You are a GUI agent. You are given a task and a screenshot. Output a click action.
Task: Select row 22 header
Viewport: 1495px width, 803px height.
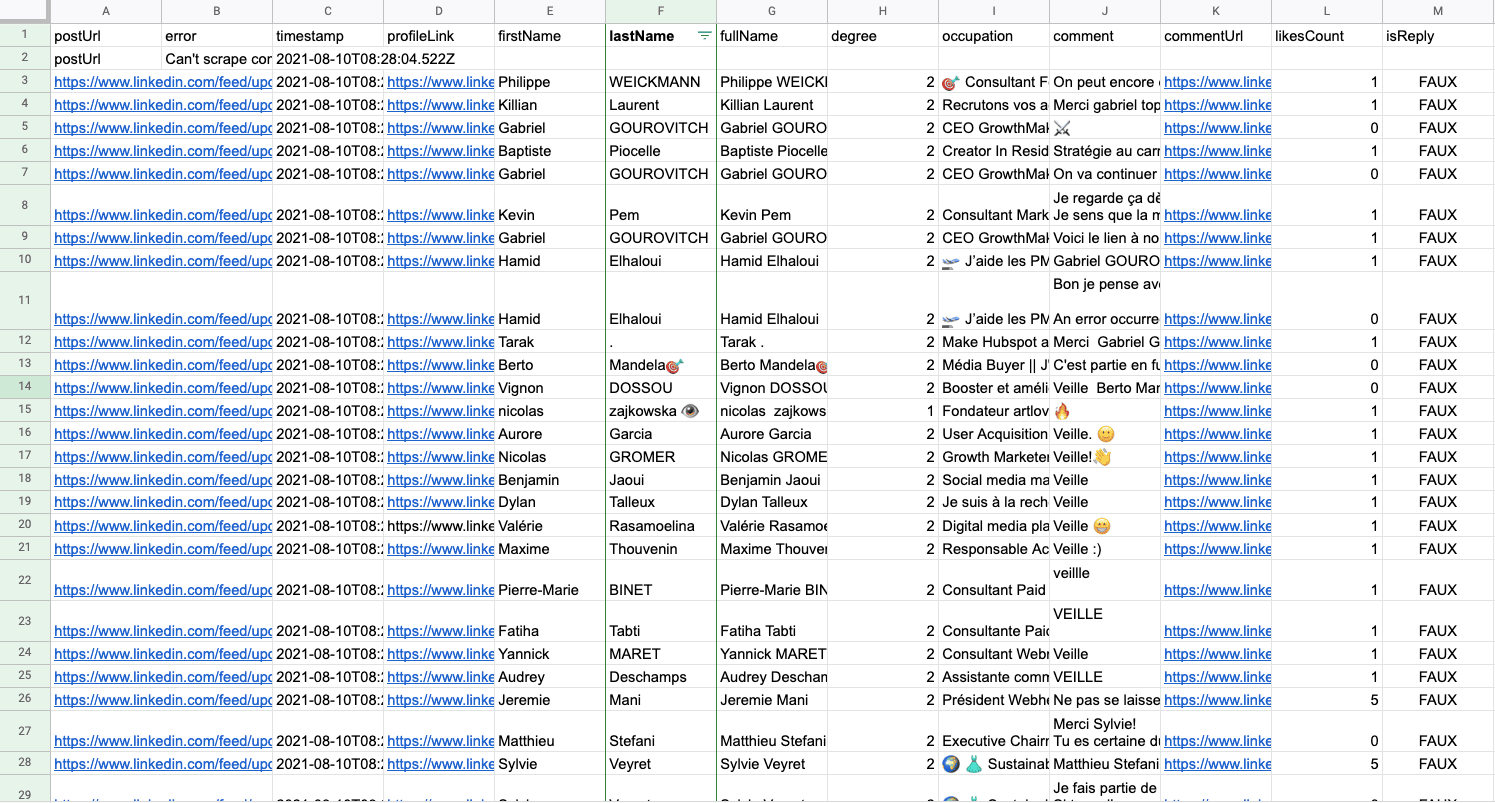[x=25, y=580]
